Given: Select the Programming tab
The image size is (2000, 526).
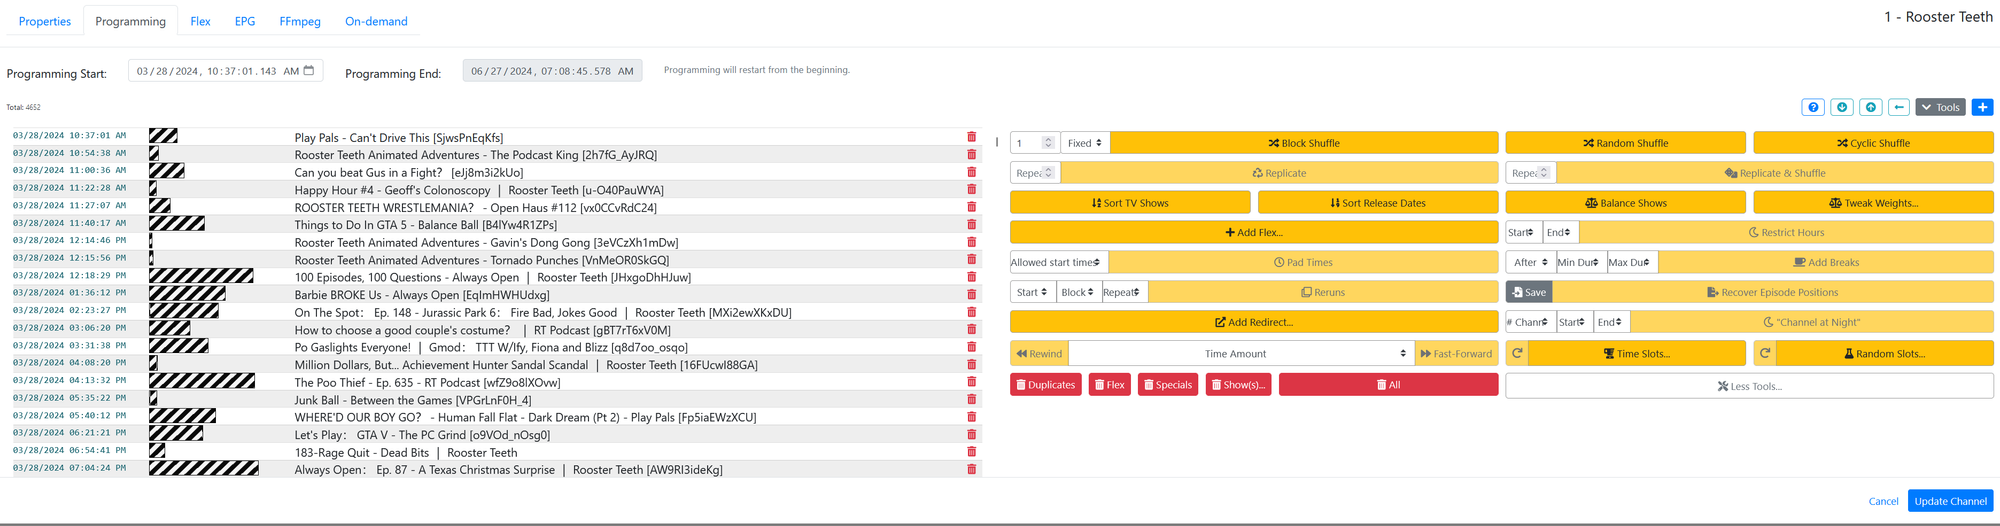Looking at the screenshot, I should click(130, 21).
